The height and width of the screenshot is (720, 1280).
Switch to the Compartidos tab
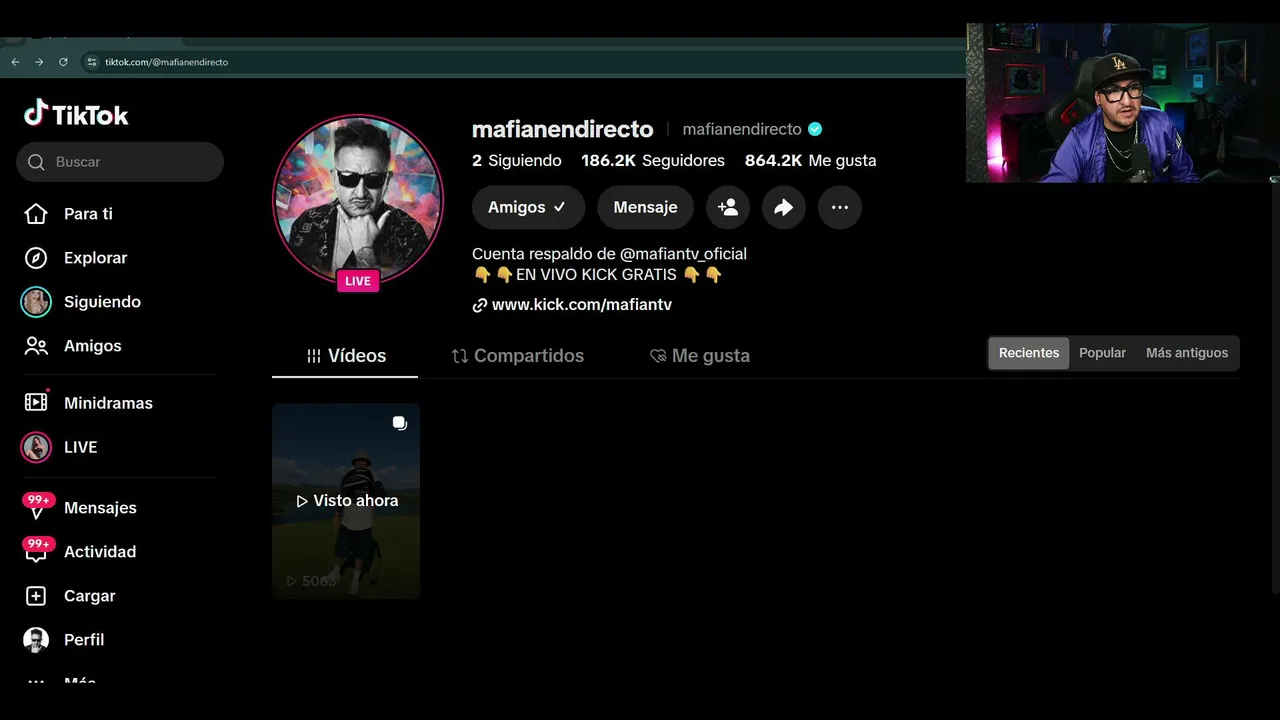click(518, 356)
